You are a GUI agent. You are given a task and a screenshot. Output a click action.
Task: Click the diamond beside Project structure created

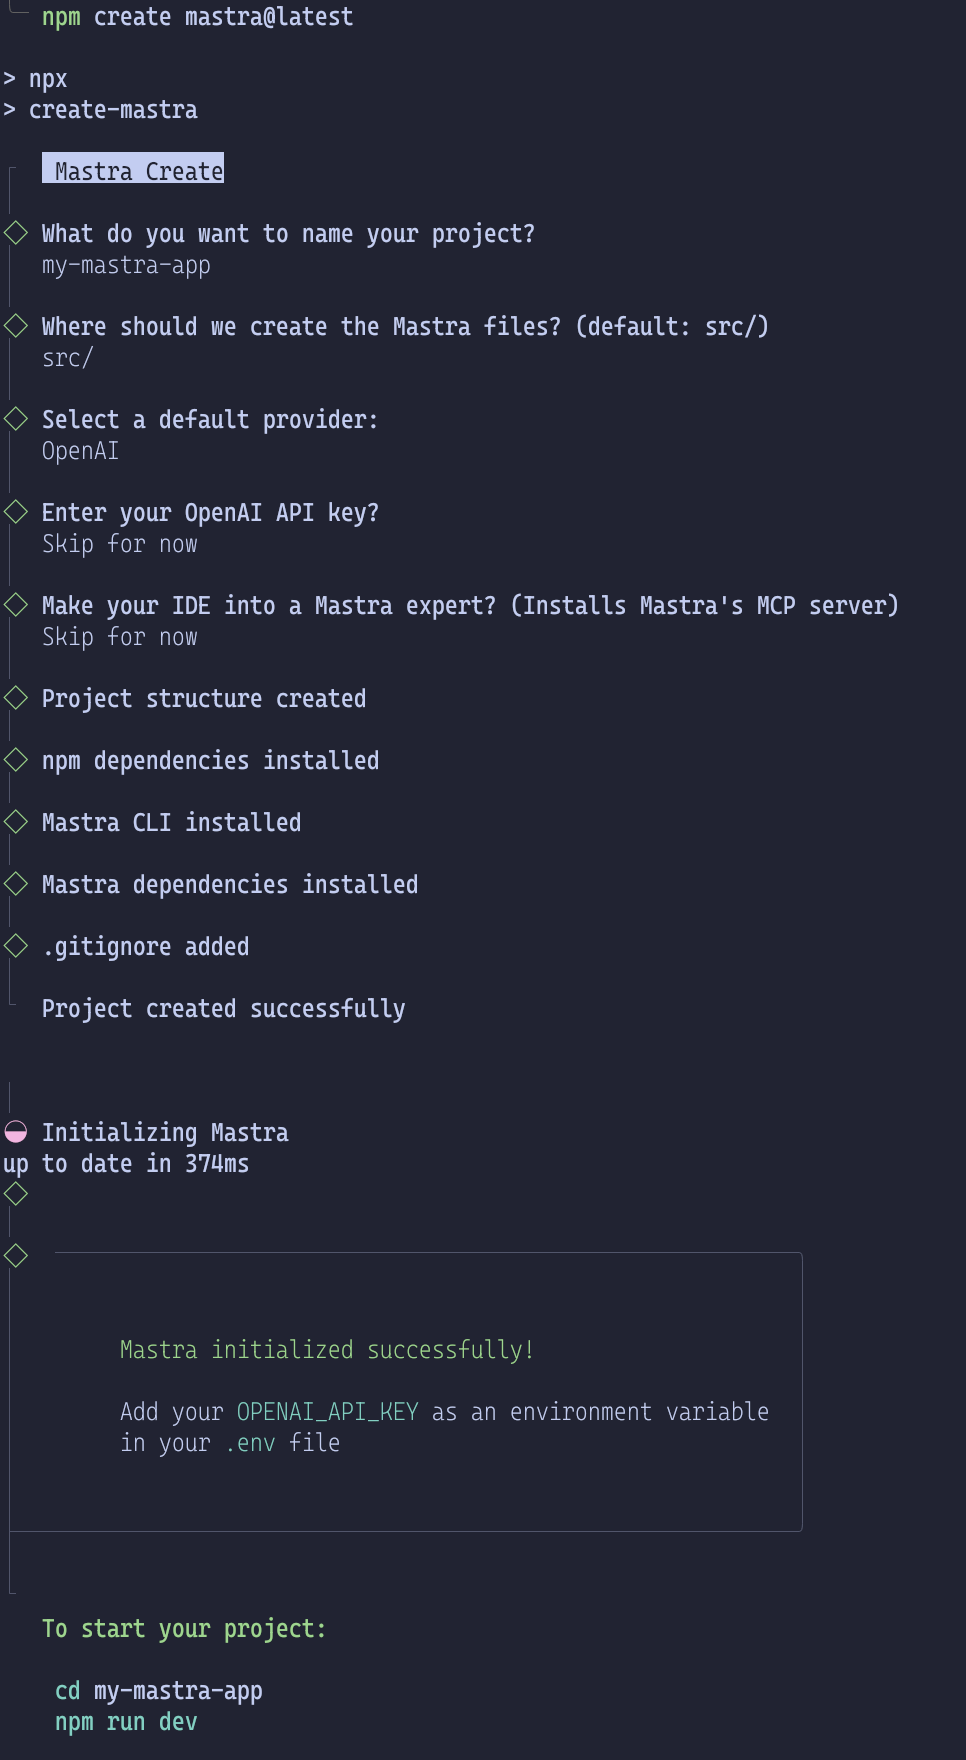pyautogui.click(x=16, y=698)
